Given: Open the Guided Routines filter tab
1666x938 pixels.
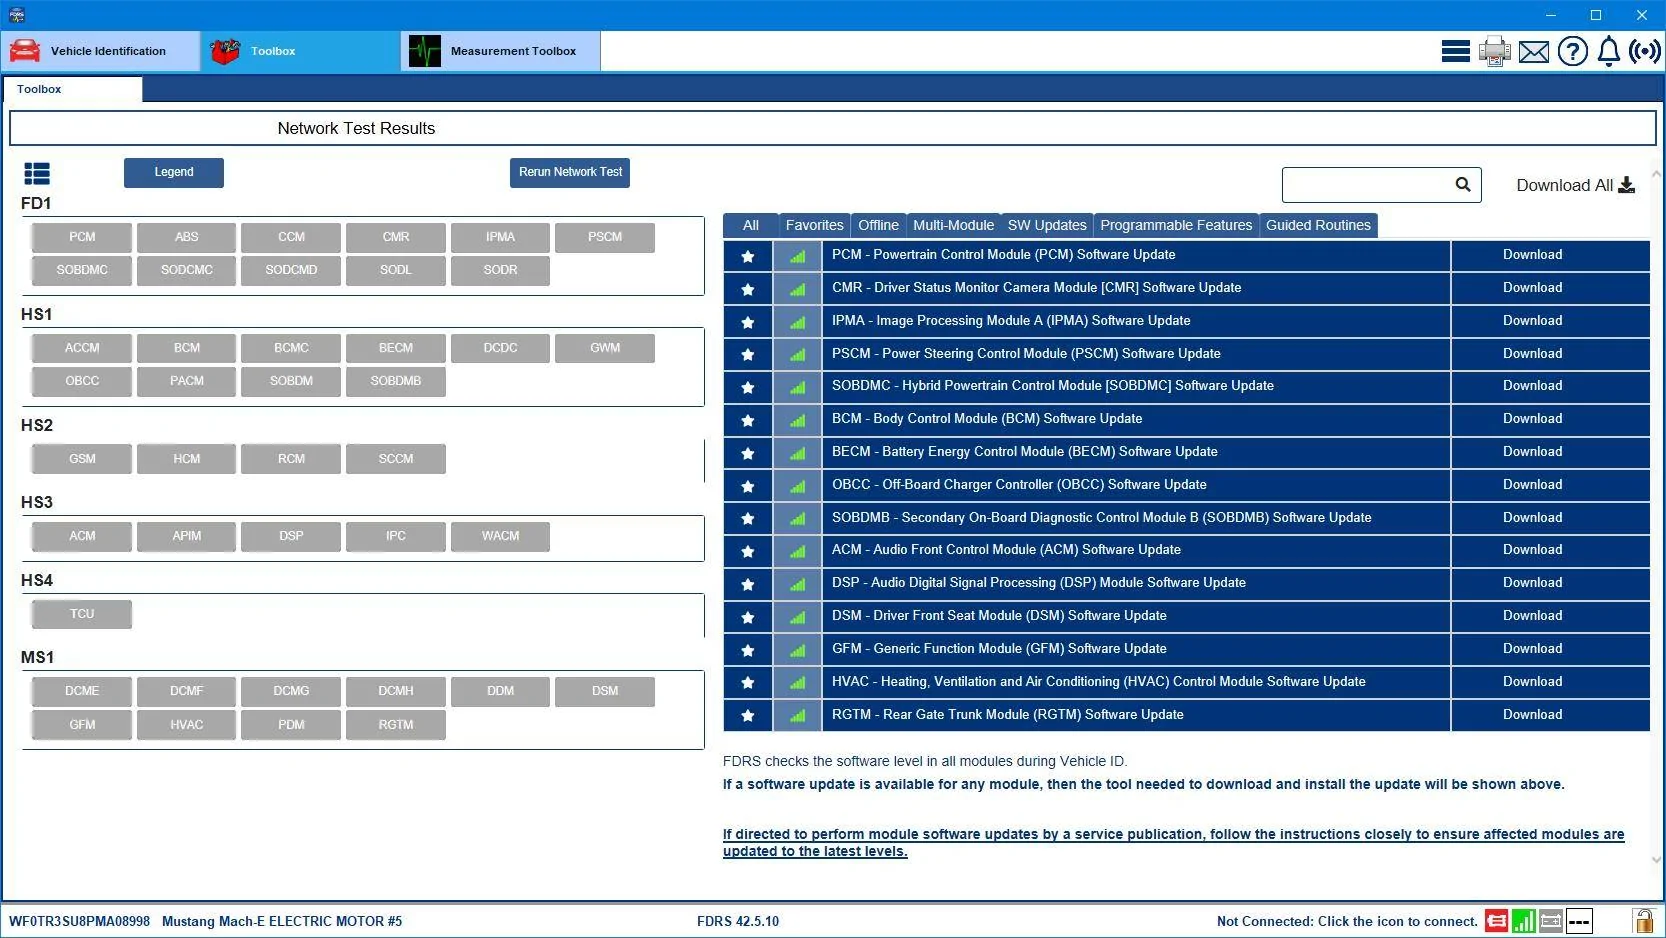Looking at the screenshot, I should 1318,226.
